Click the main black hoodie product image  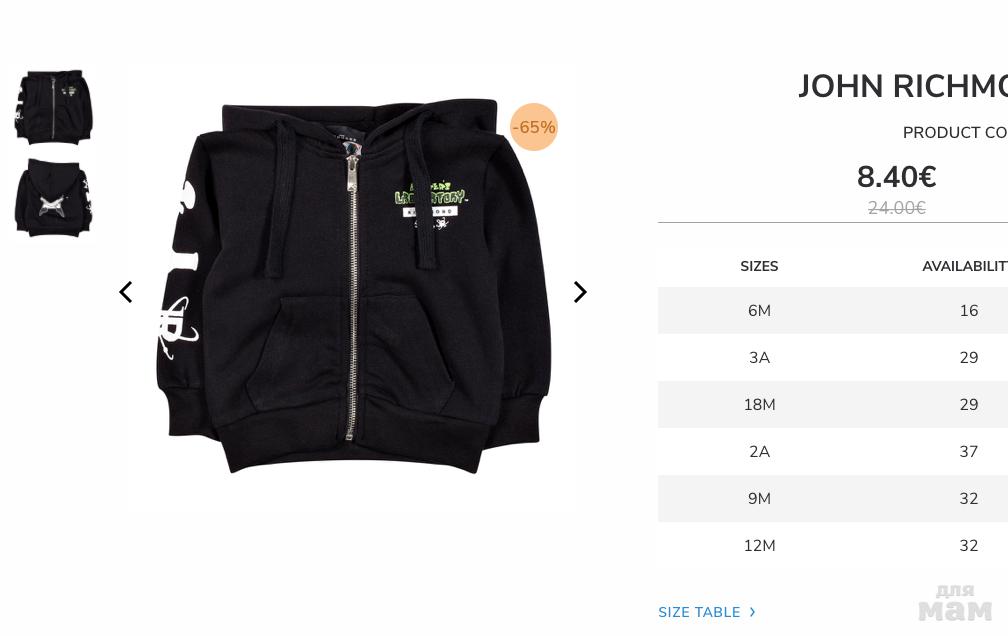click(x=353, y=286)
